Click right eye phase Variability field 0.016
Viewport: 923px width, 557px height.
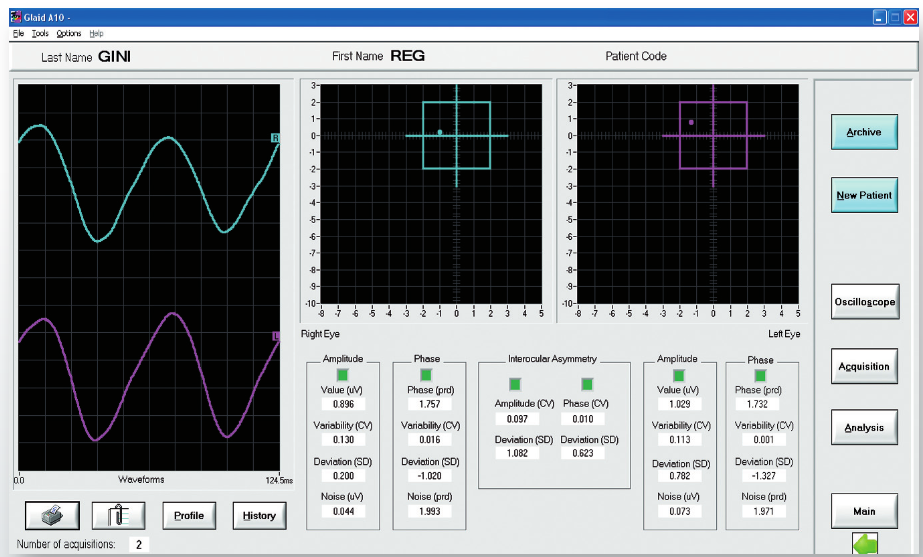[x=430, y=440]
